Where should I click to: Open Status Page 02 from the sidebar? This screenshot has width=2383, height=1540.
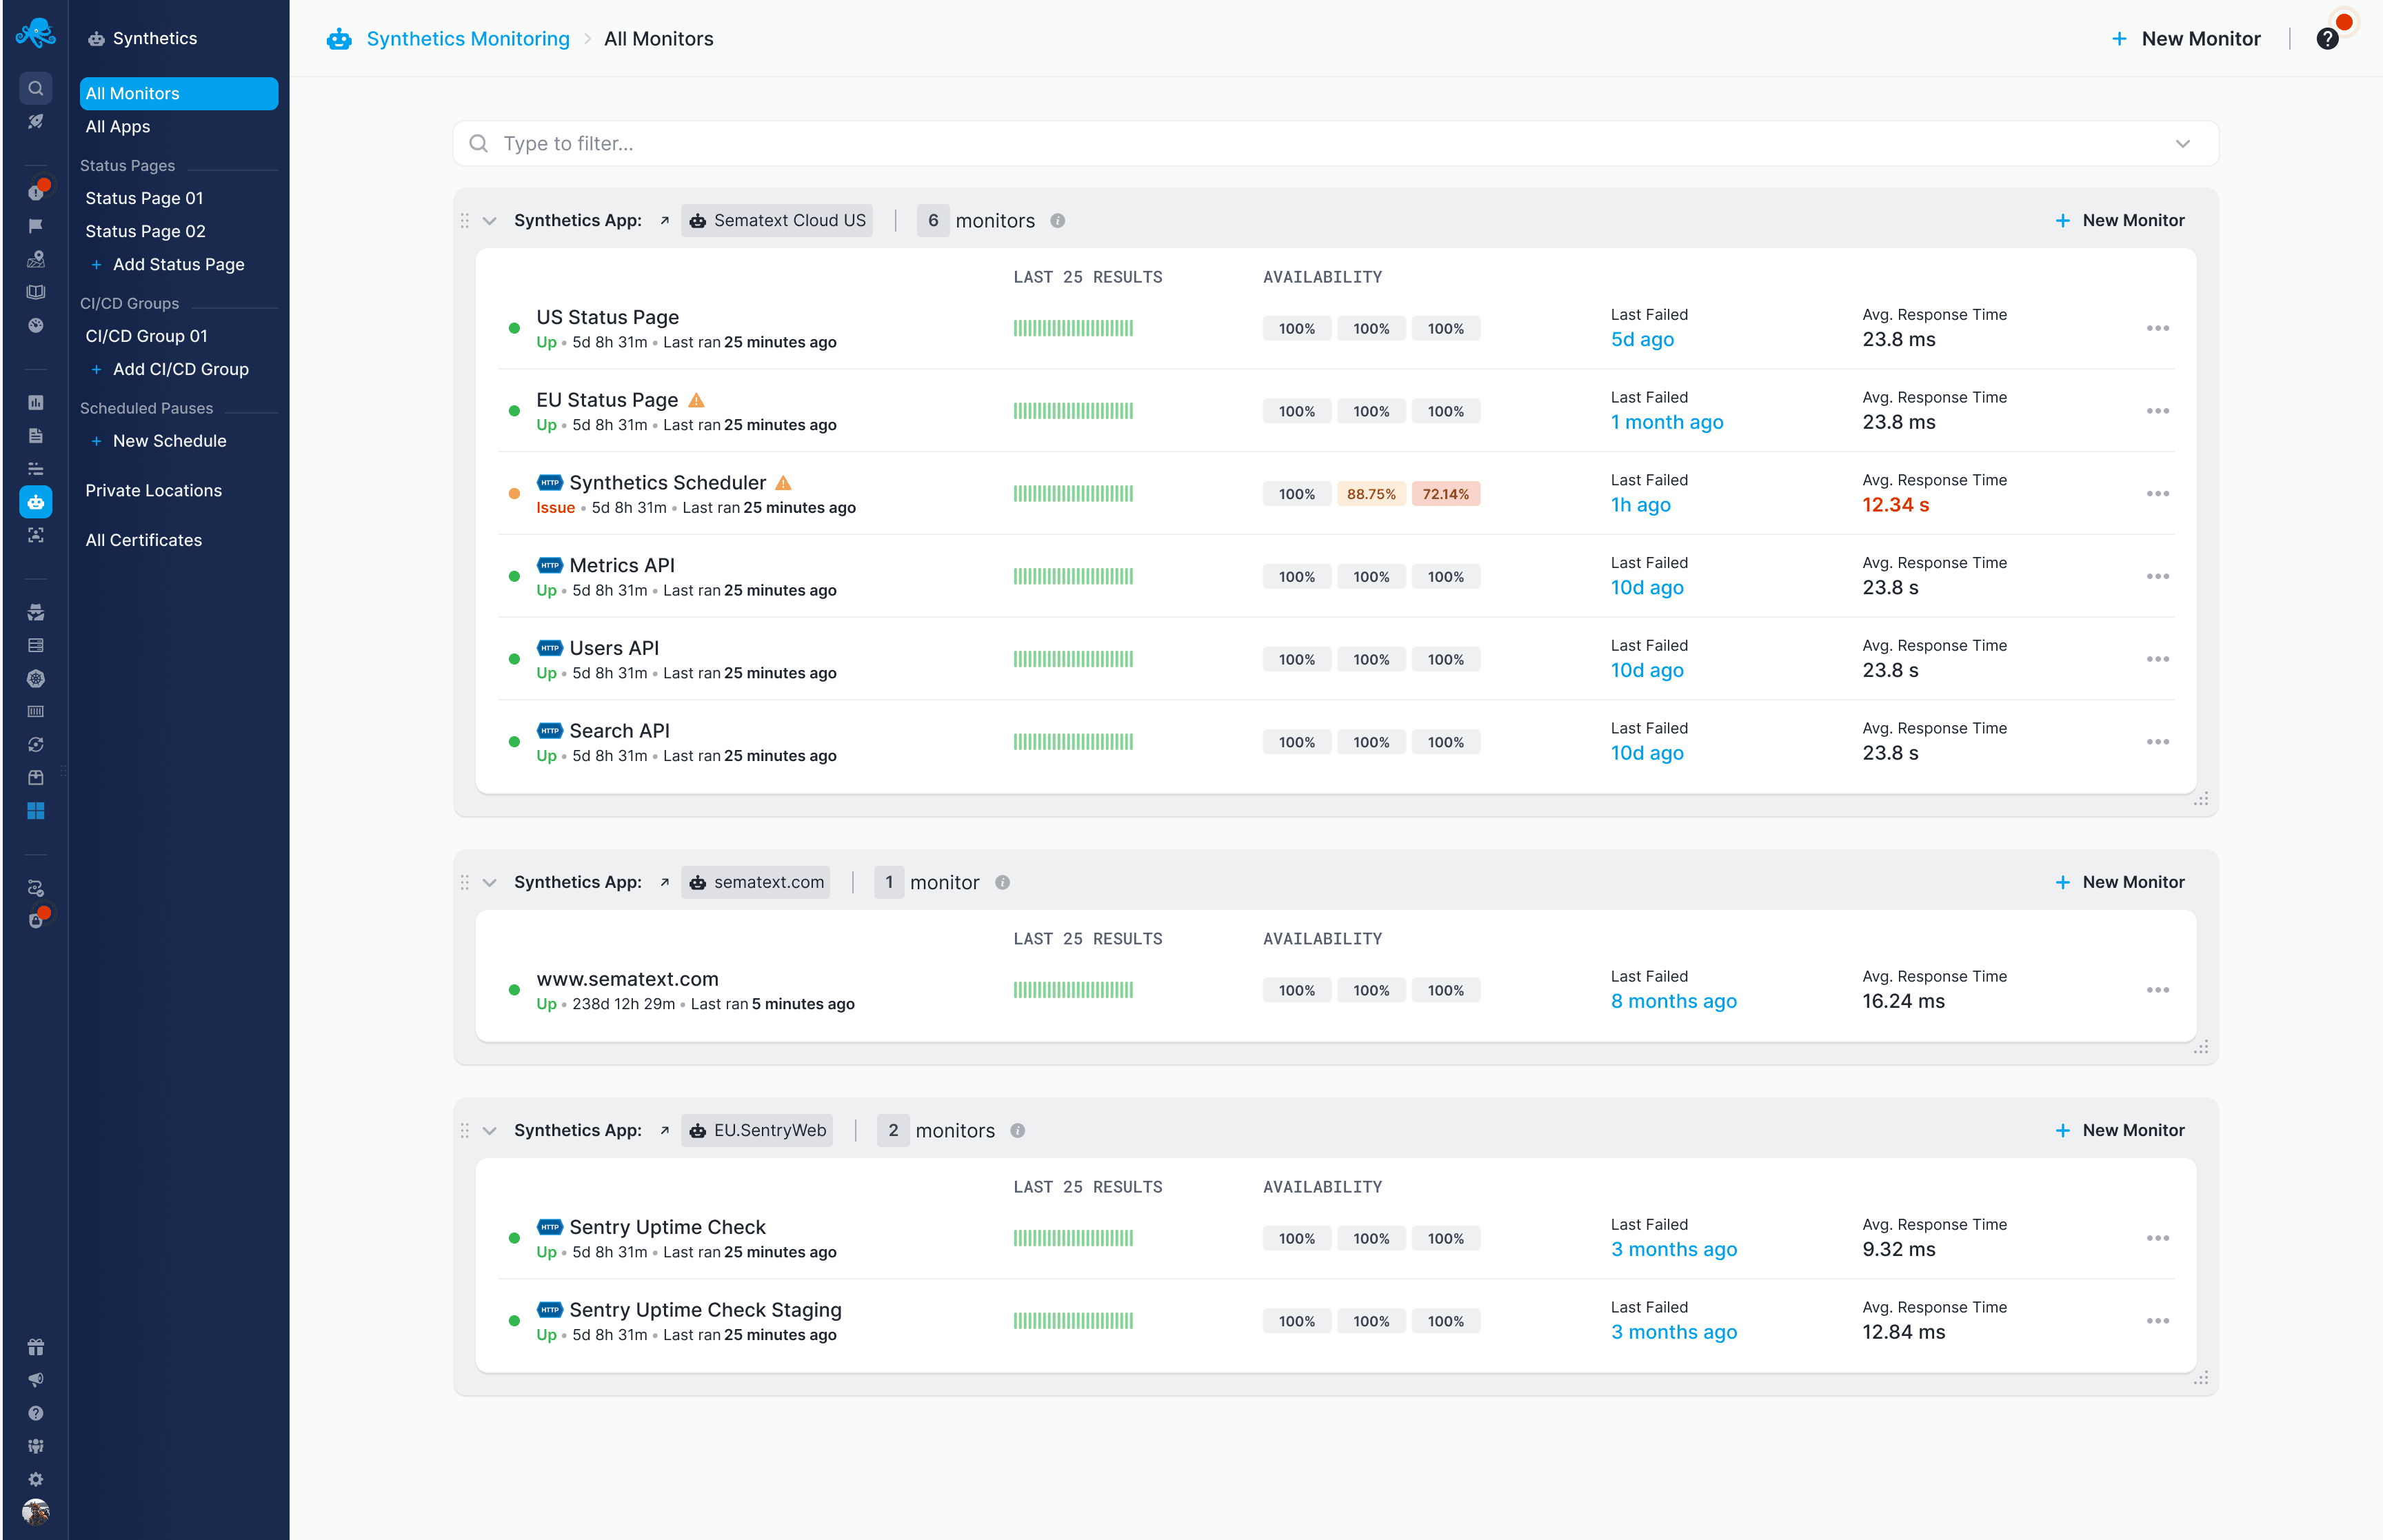pos(144,230)
